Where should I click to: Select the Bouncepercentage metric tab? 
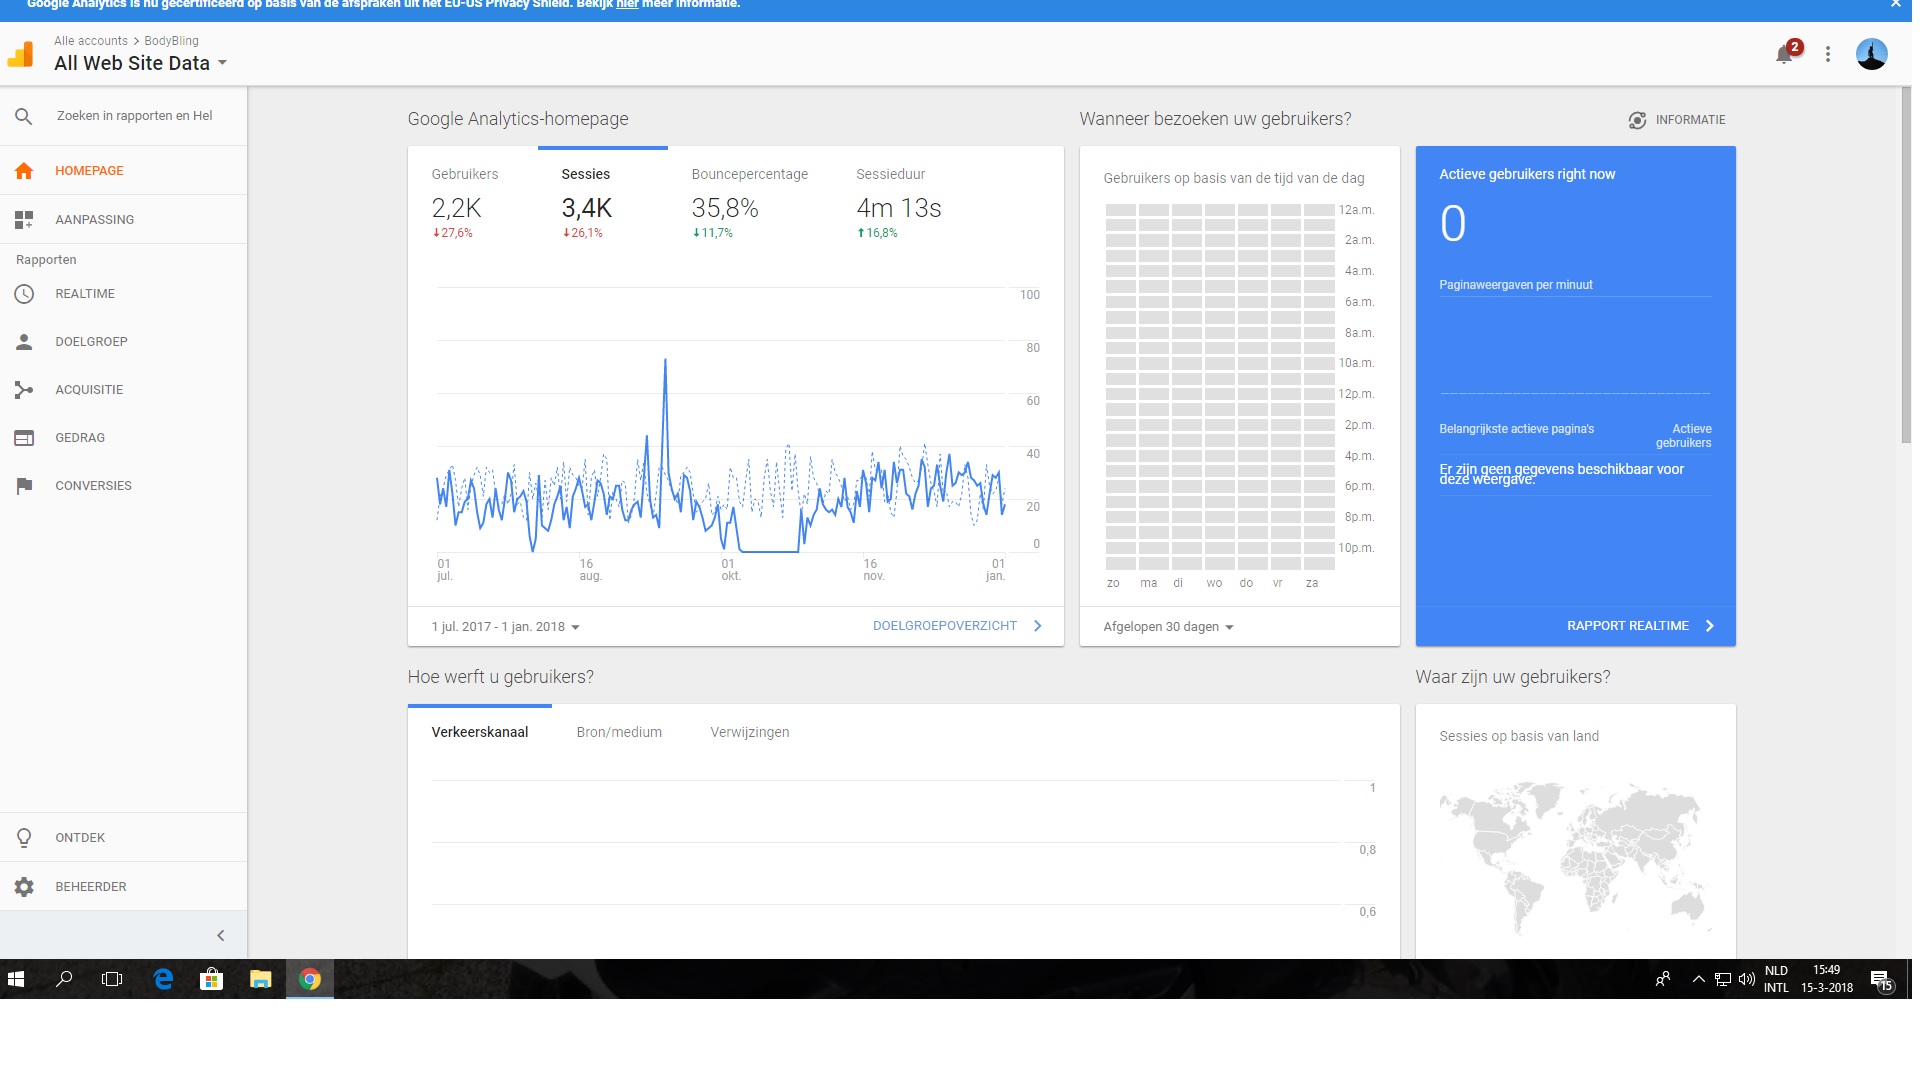tap(749, 202)
